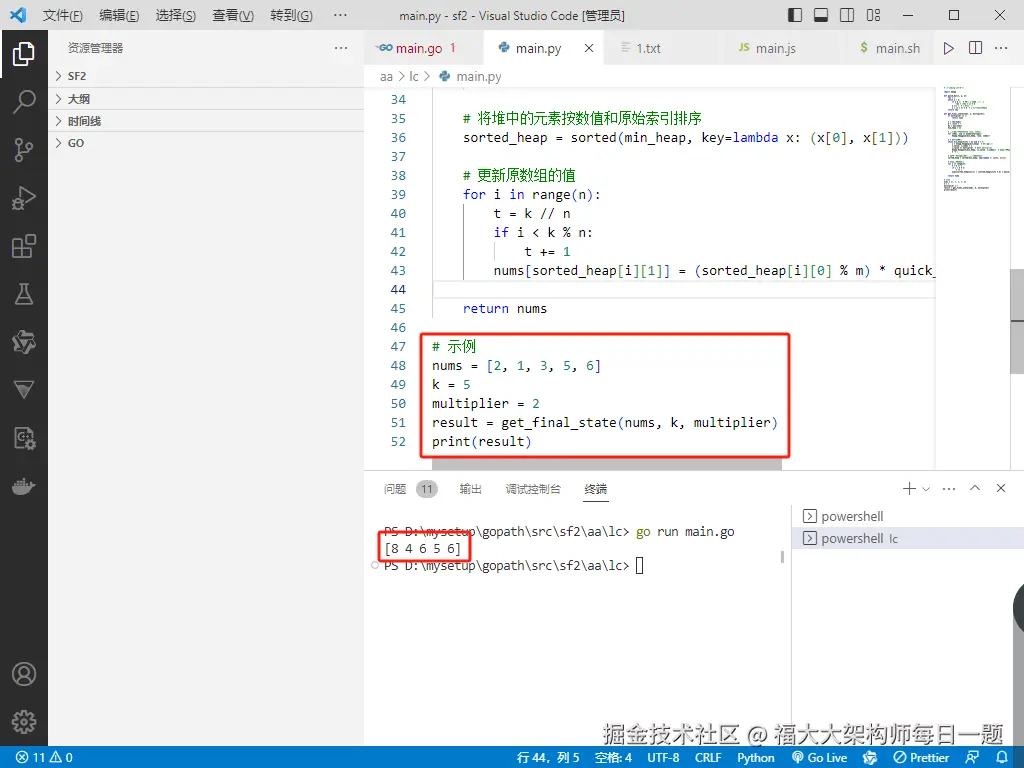Screen dimensions: 1024x768
Task: Open Run and Debug view
Action: [x=24, y=198]
